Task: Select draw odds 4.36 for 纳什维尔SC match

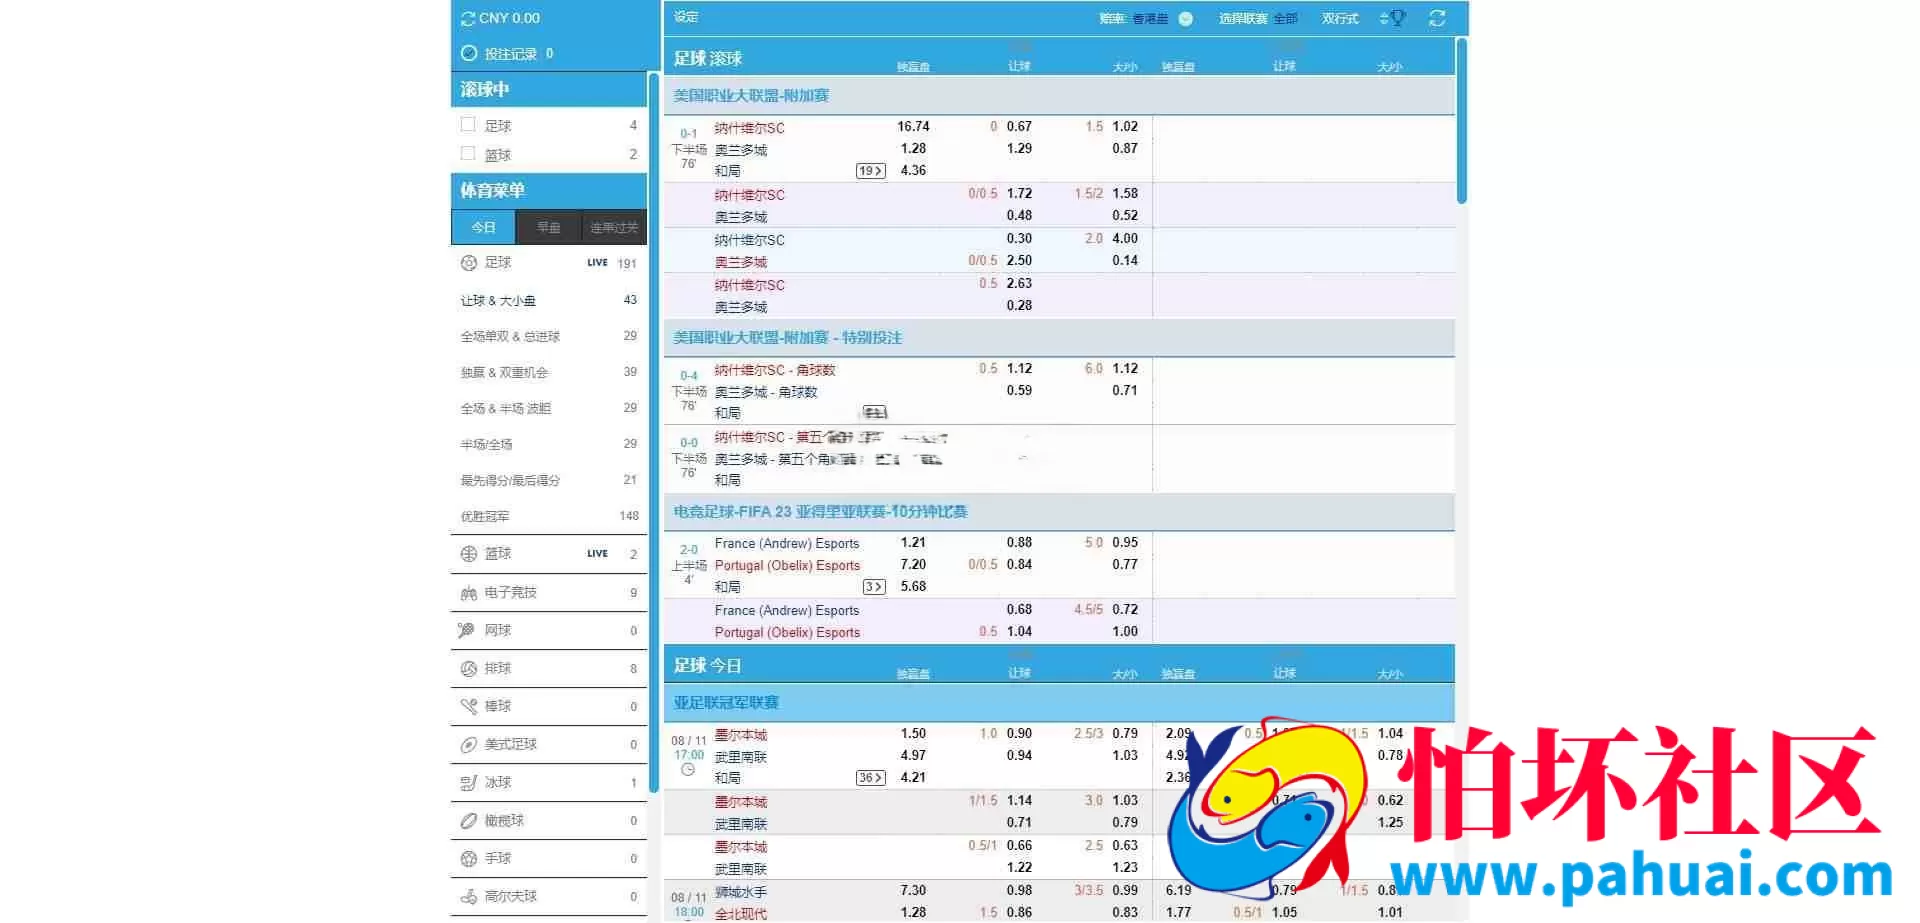Action: coord(913,171)
